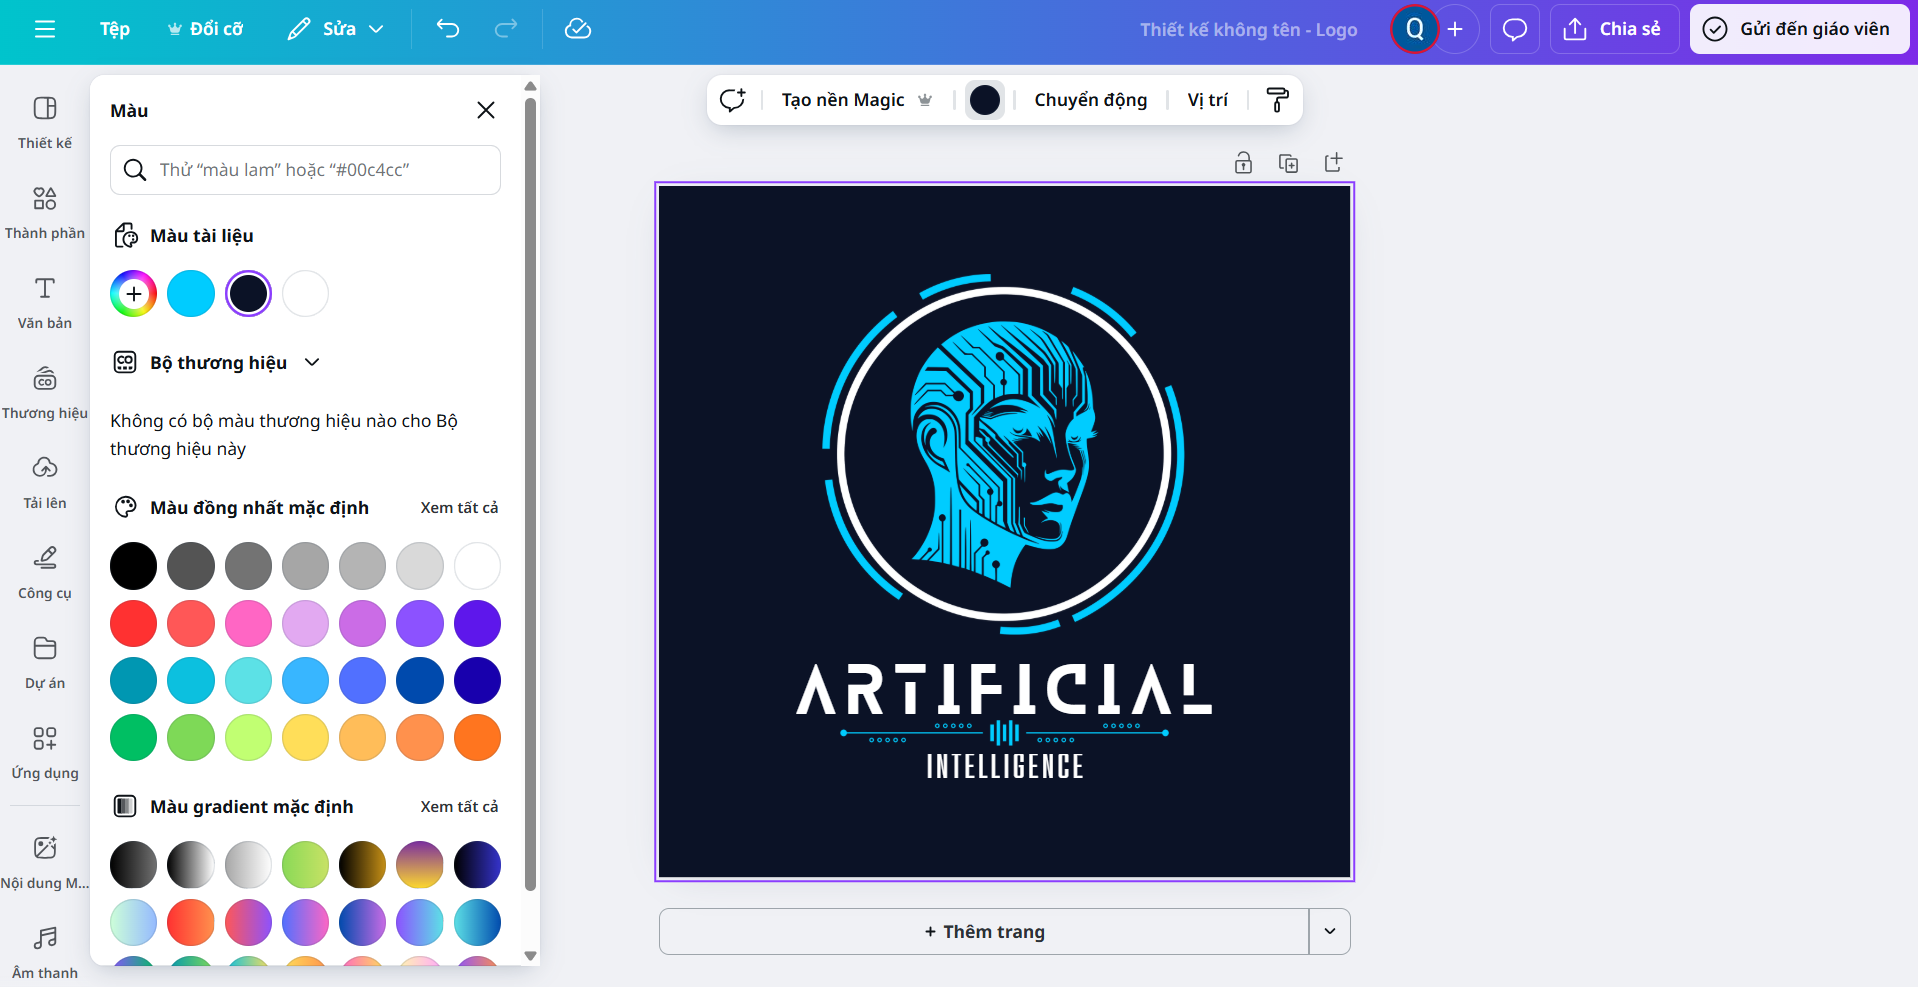The image size is (1918, 987).
Task: Open the Văn bản text panel
Action: (x=45, y=301)
